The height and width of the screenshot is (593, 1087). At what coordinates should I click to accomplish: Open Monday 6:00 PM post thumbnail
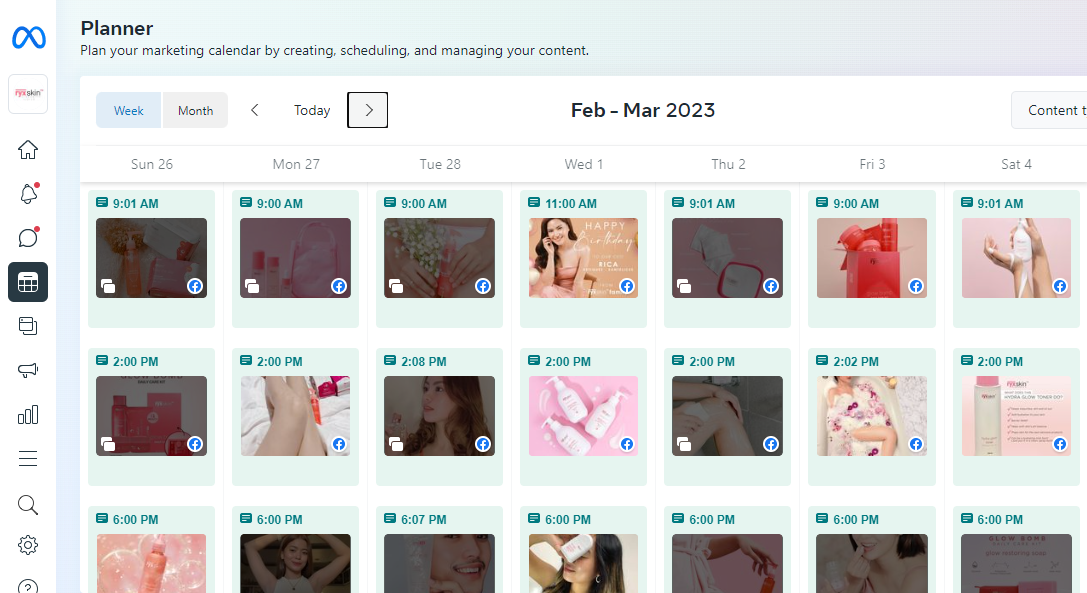295,563
